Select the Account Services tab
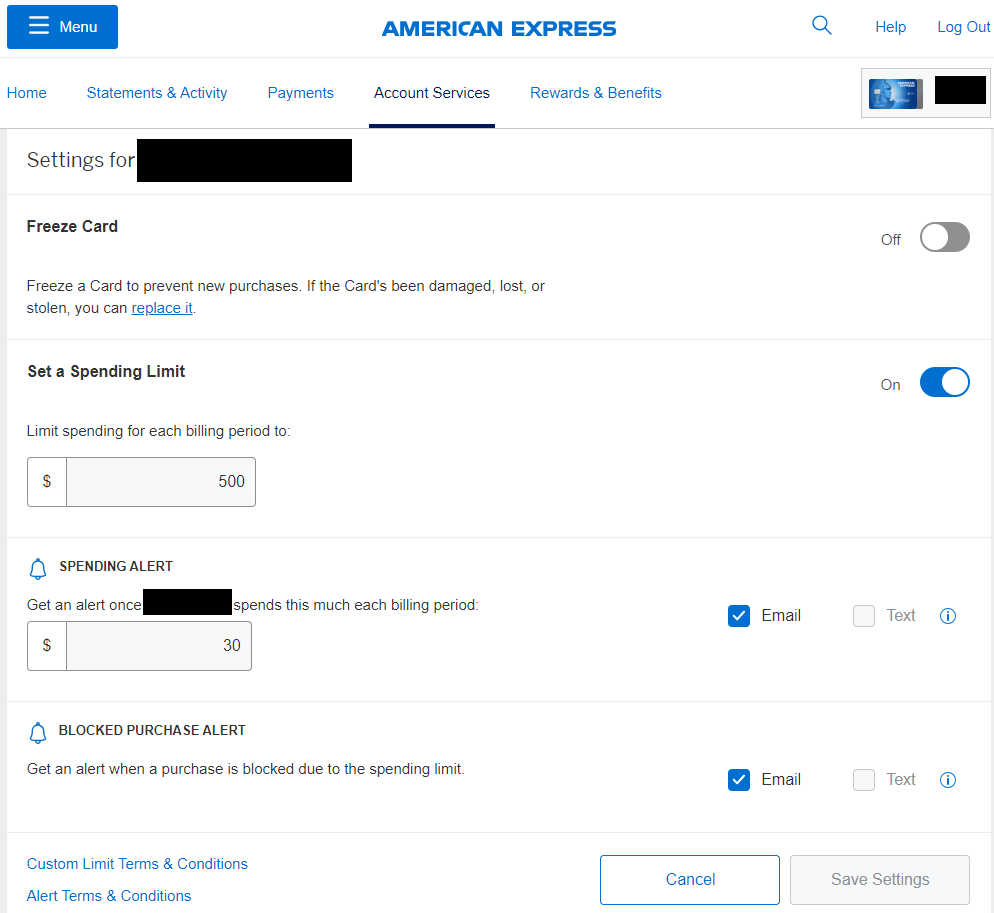994x913 pixels. (432, 93)
